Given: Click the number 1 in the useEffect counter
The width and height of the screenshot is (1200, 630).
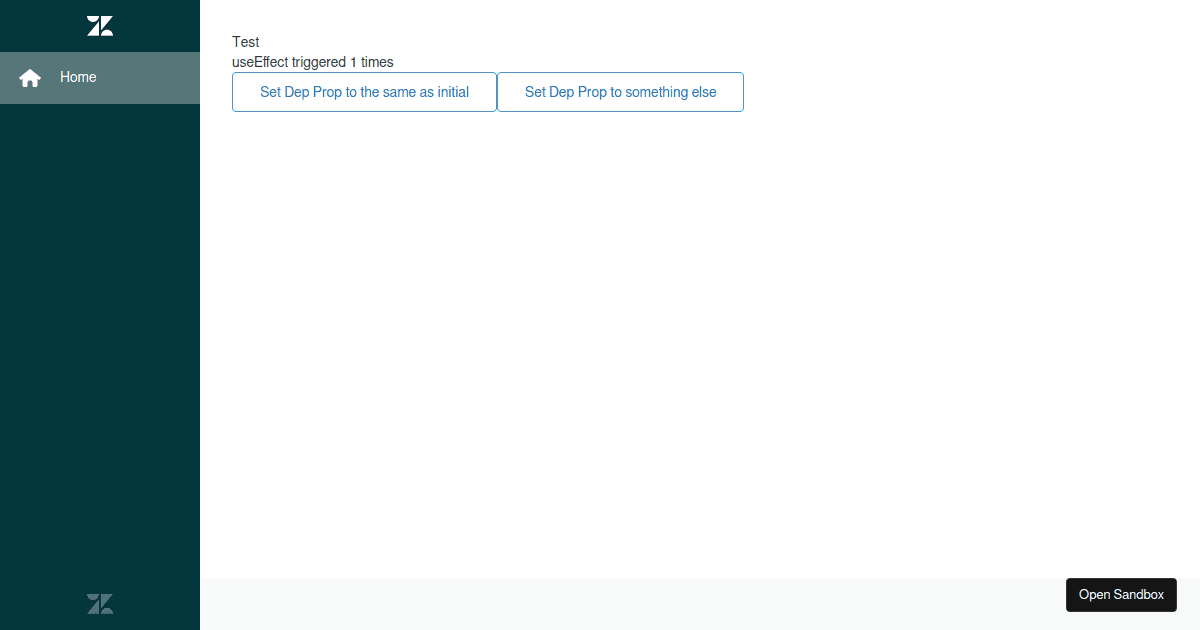Looking at the screenshot, I should coord(353,62).
